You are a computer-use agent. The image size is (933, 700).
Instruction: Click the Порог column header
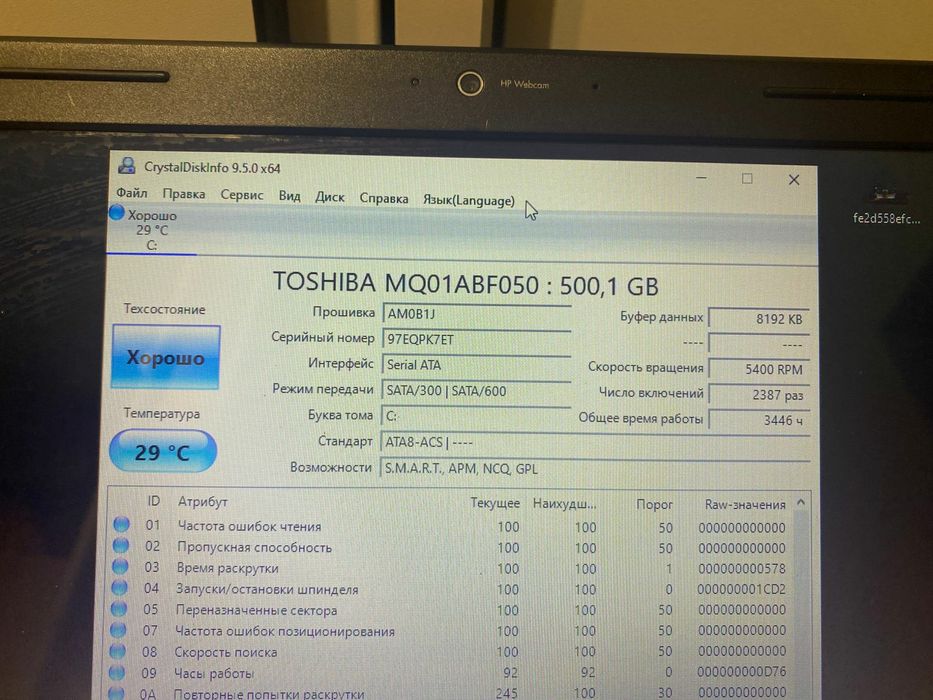click(x=655, y=505)
